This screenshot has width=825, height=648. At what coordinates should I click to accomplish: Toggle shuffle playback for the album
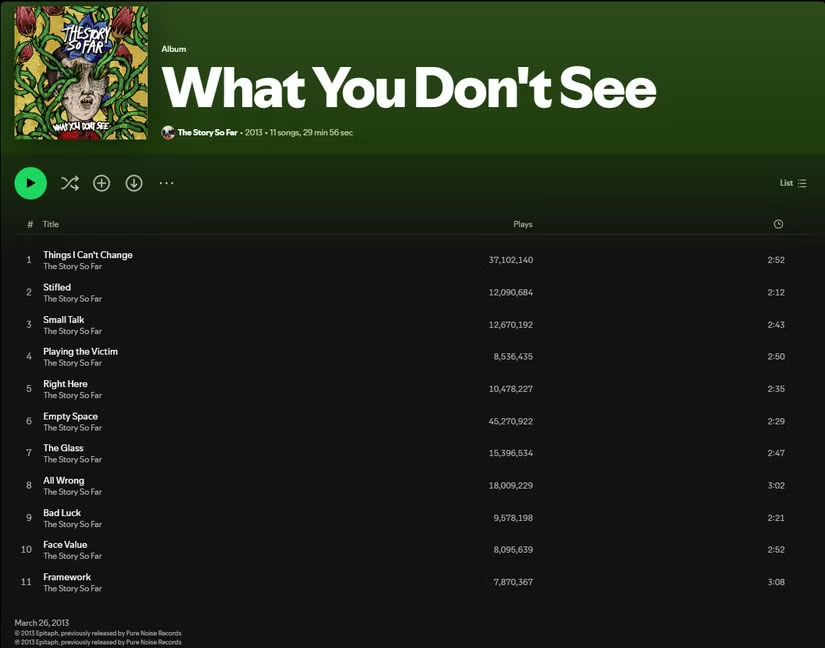[x=69, y=183]
